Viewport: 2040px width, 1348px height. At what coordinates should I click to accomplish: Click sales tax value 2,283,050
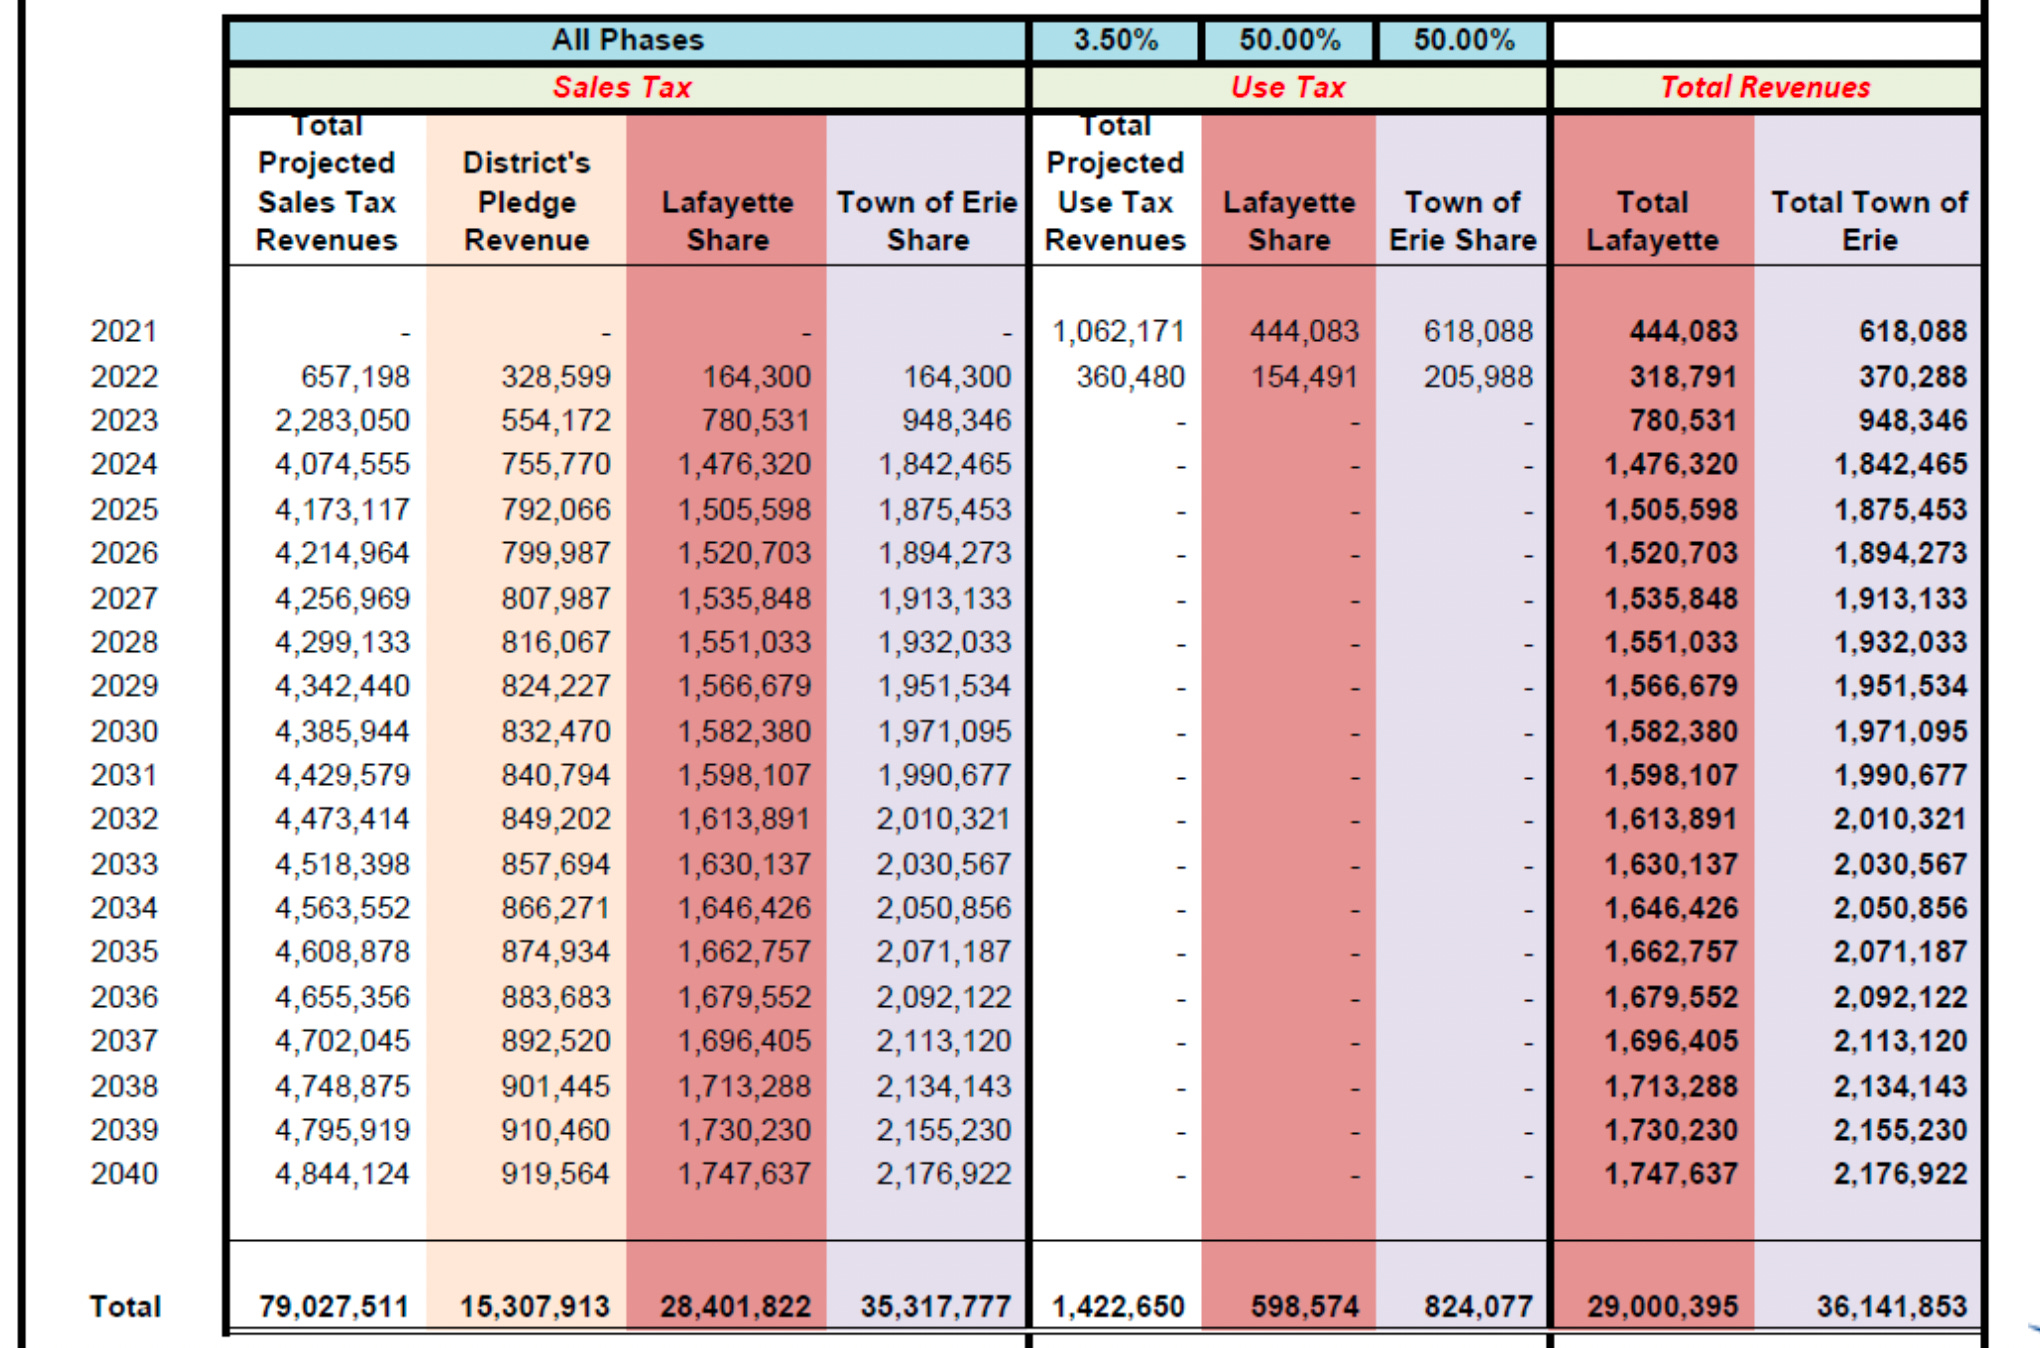342,421
